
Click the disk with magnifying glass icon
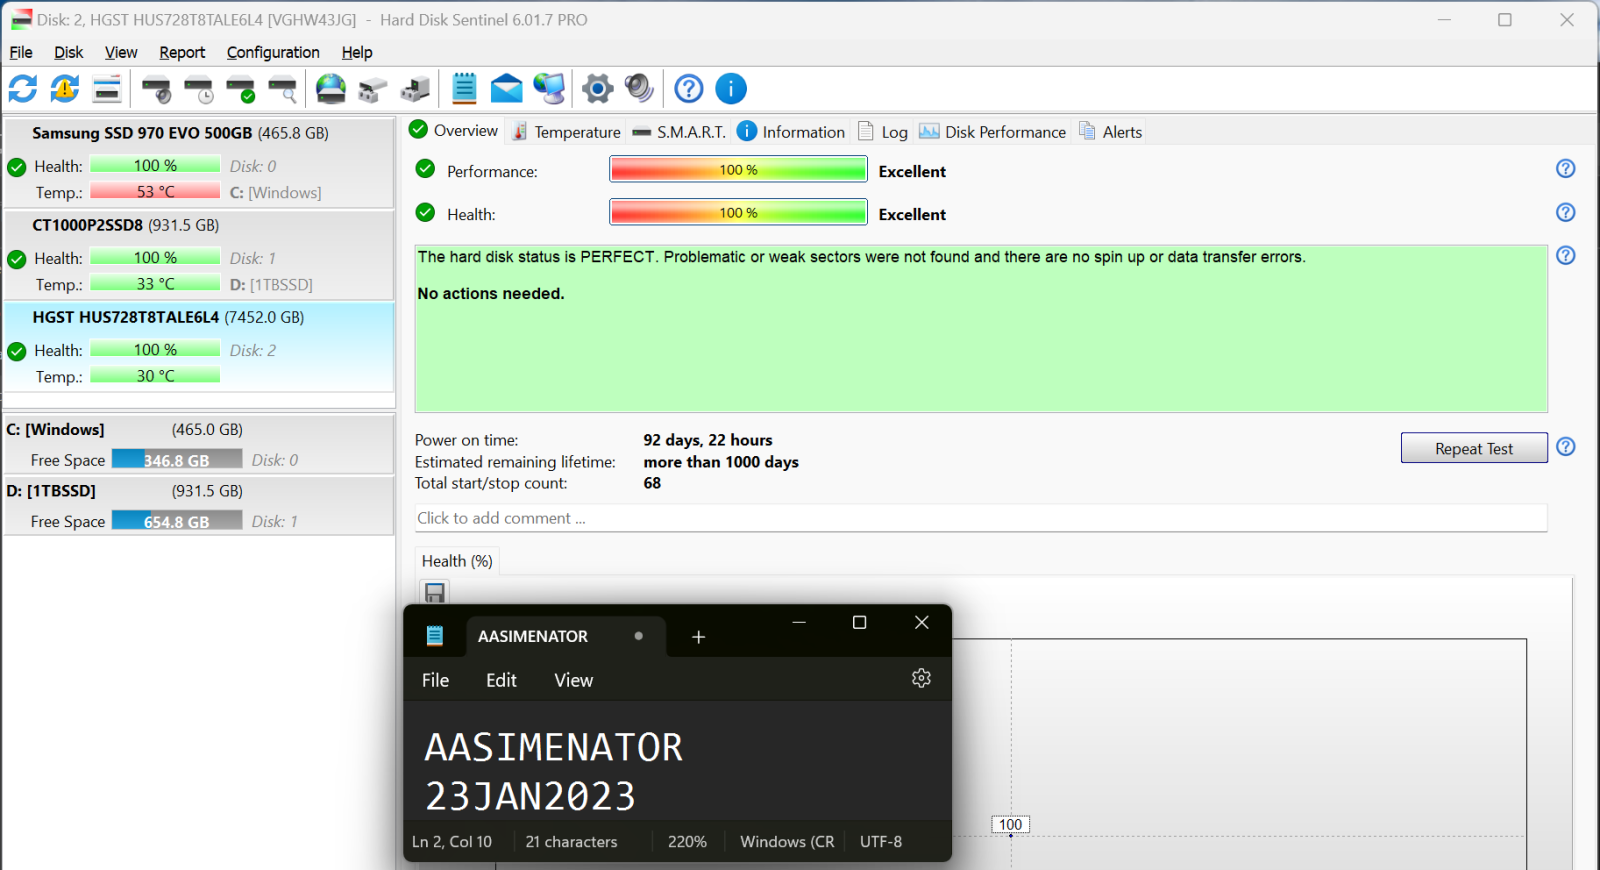tap(283, 89)
